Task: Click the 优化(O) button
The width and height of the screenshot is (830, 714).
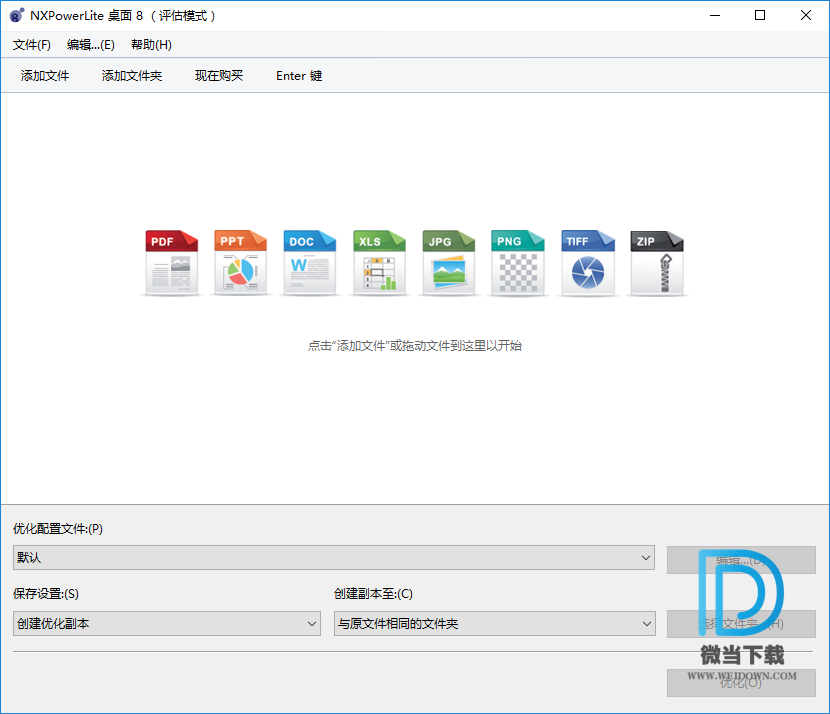Action: pyautogui.click(x=741, y=683)
